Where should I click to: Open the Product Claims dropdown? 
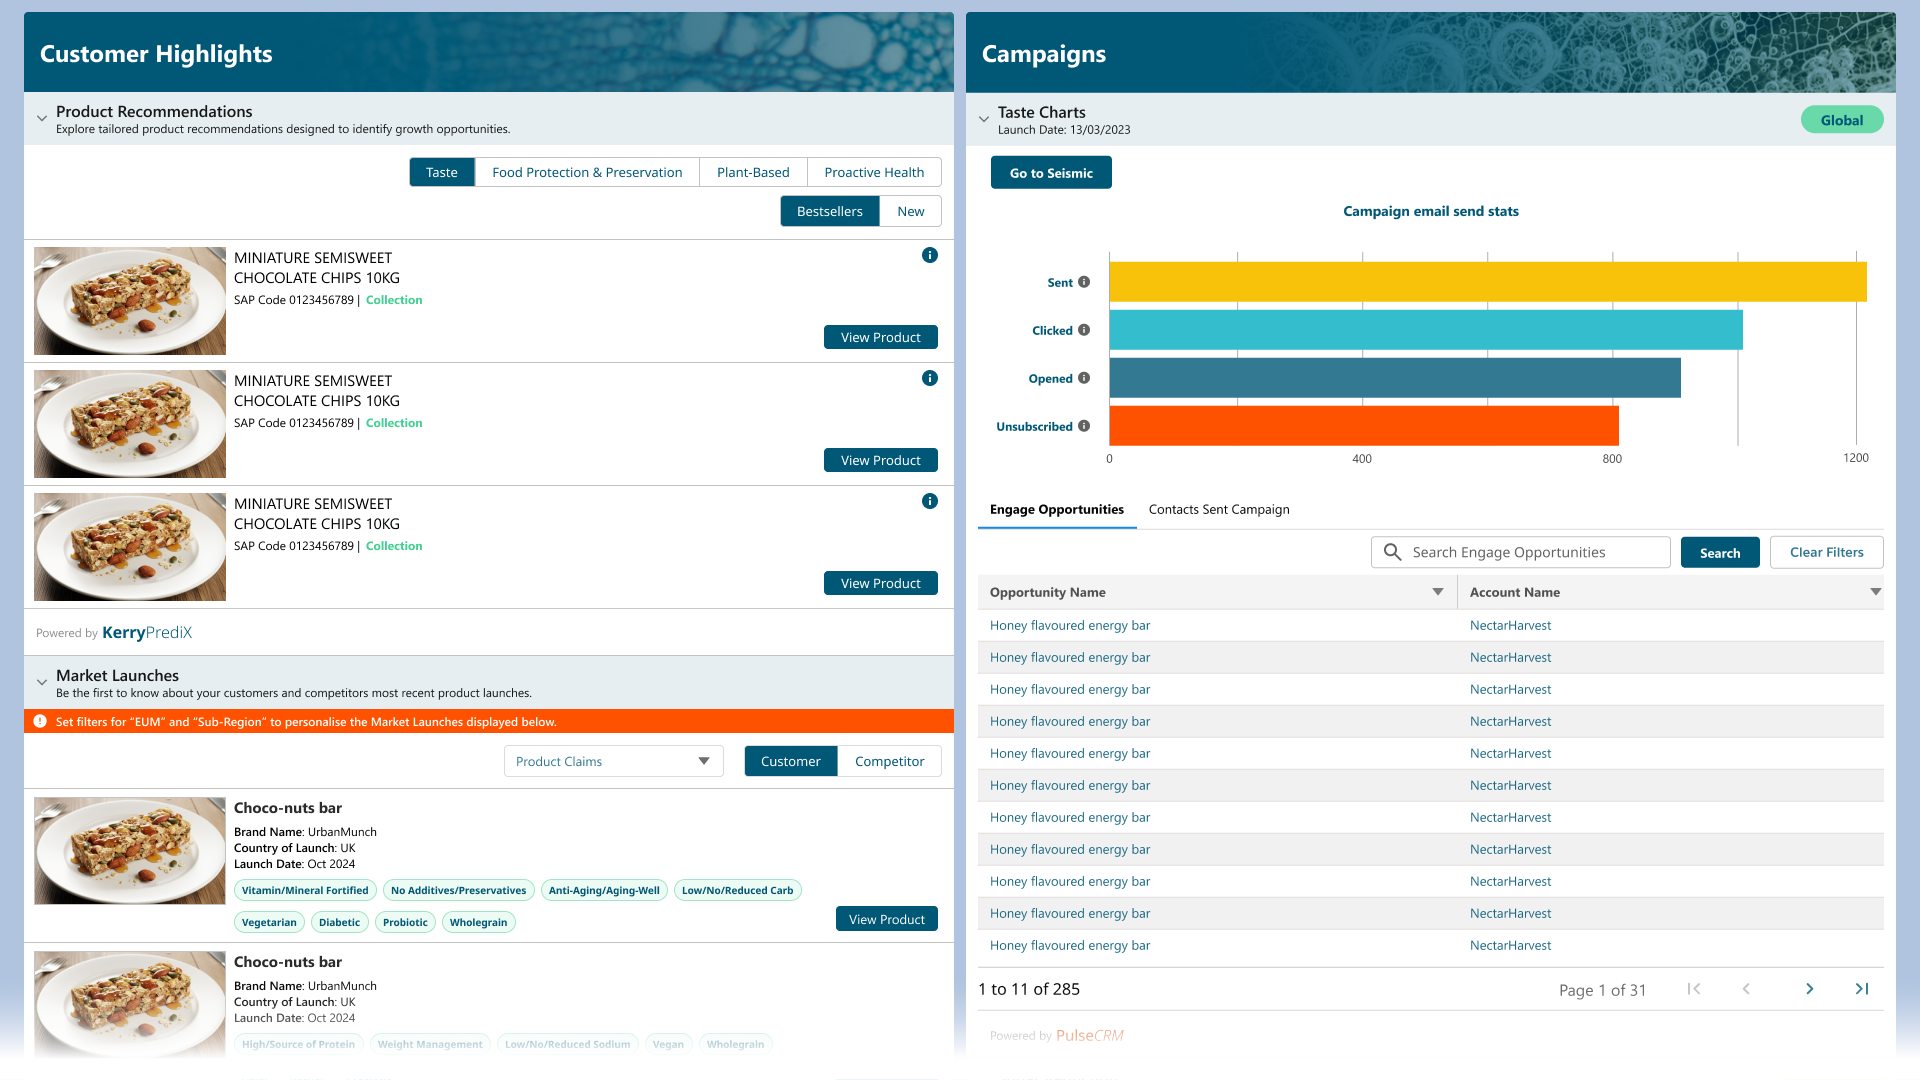click(x=613, y=761)
